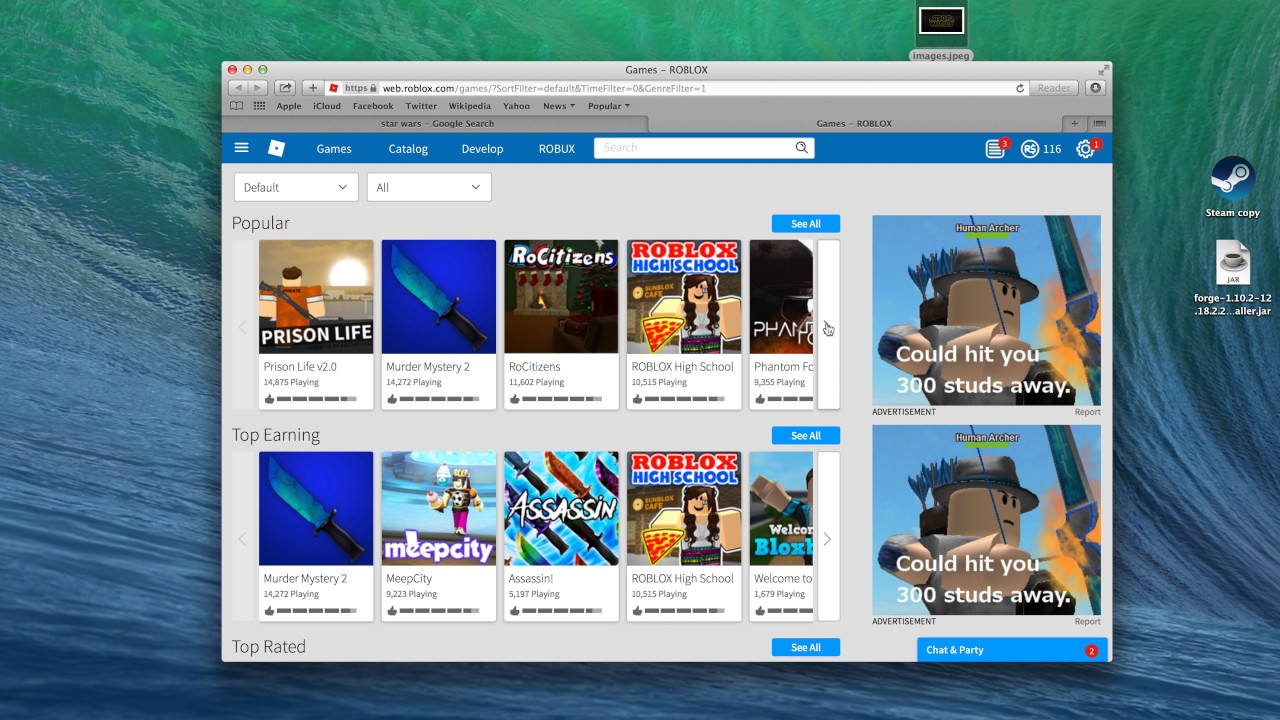Open ROBLOX High School thumbnail in Popular

tap(684, 297)
